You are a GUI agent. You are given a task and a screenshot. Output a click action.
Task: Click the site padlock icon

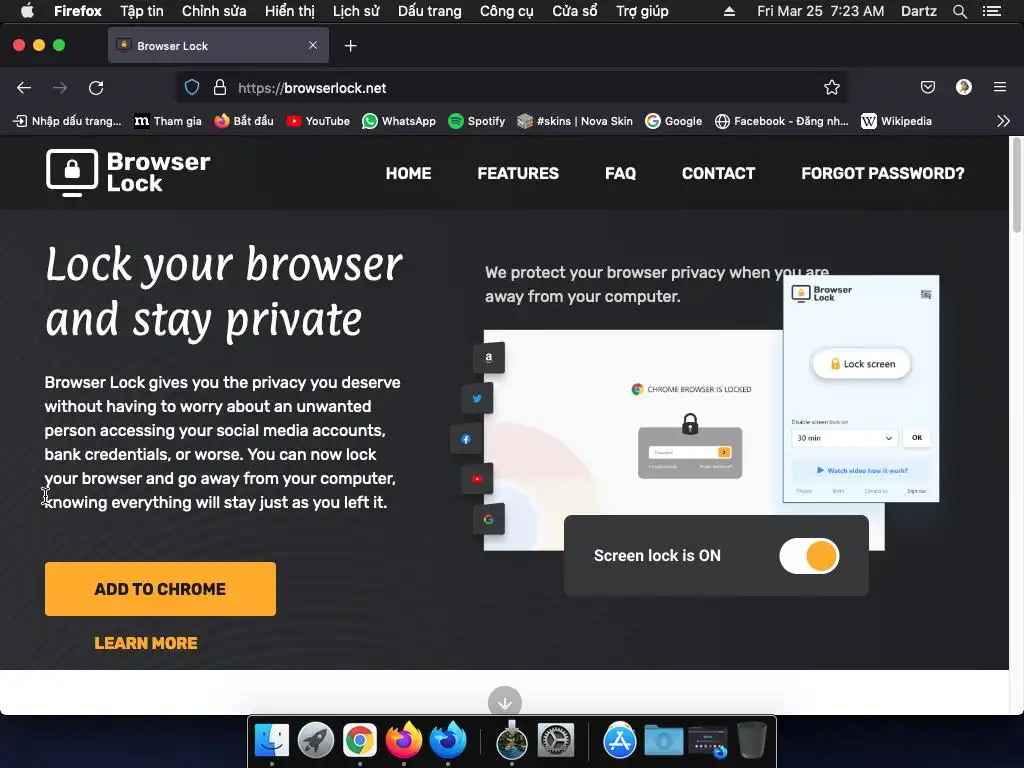pos(220,88)
